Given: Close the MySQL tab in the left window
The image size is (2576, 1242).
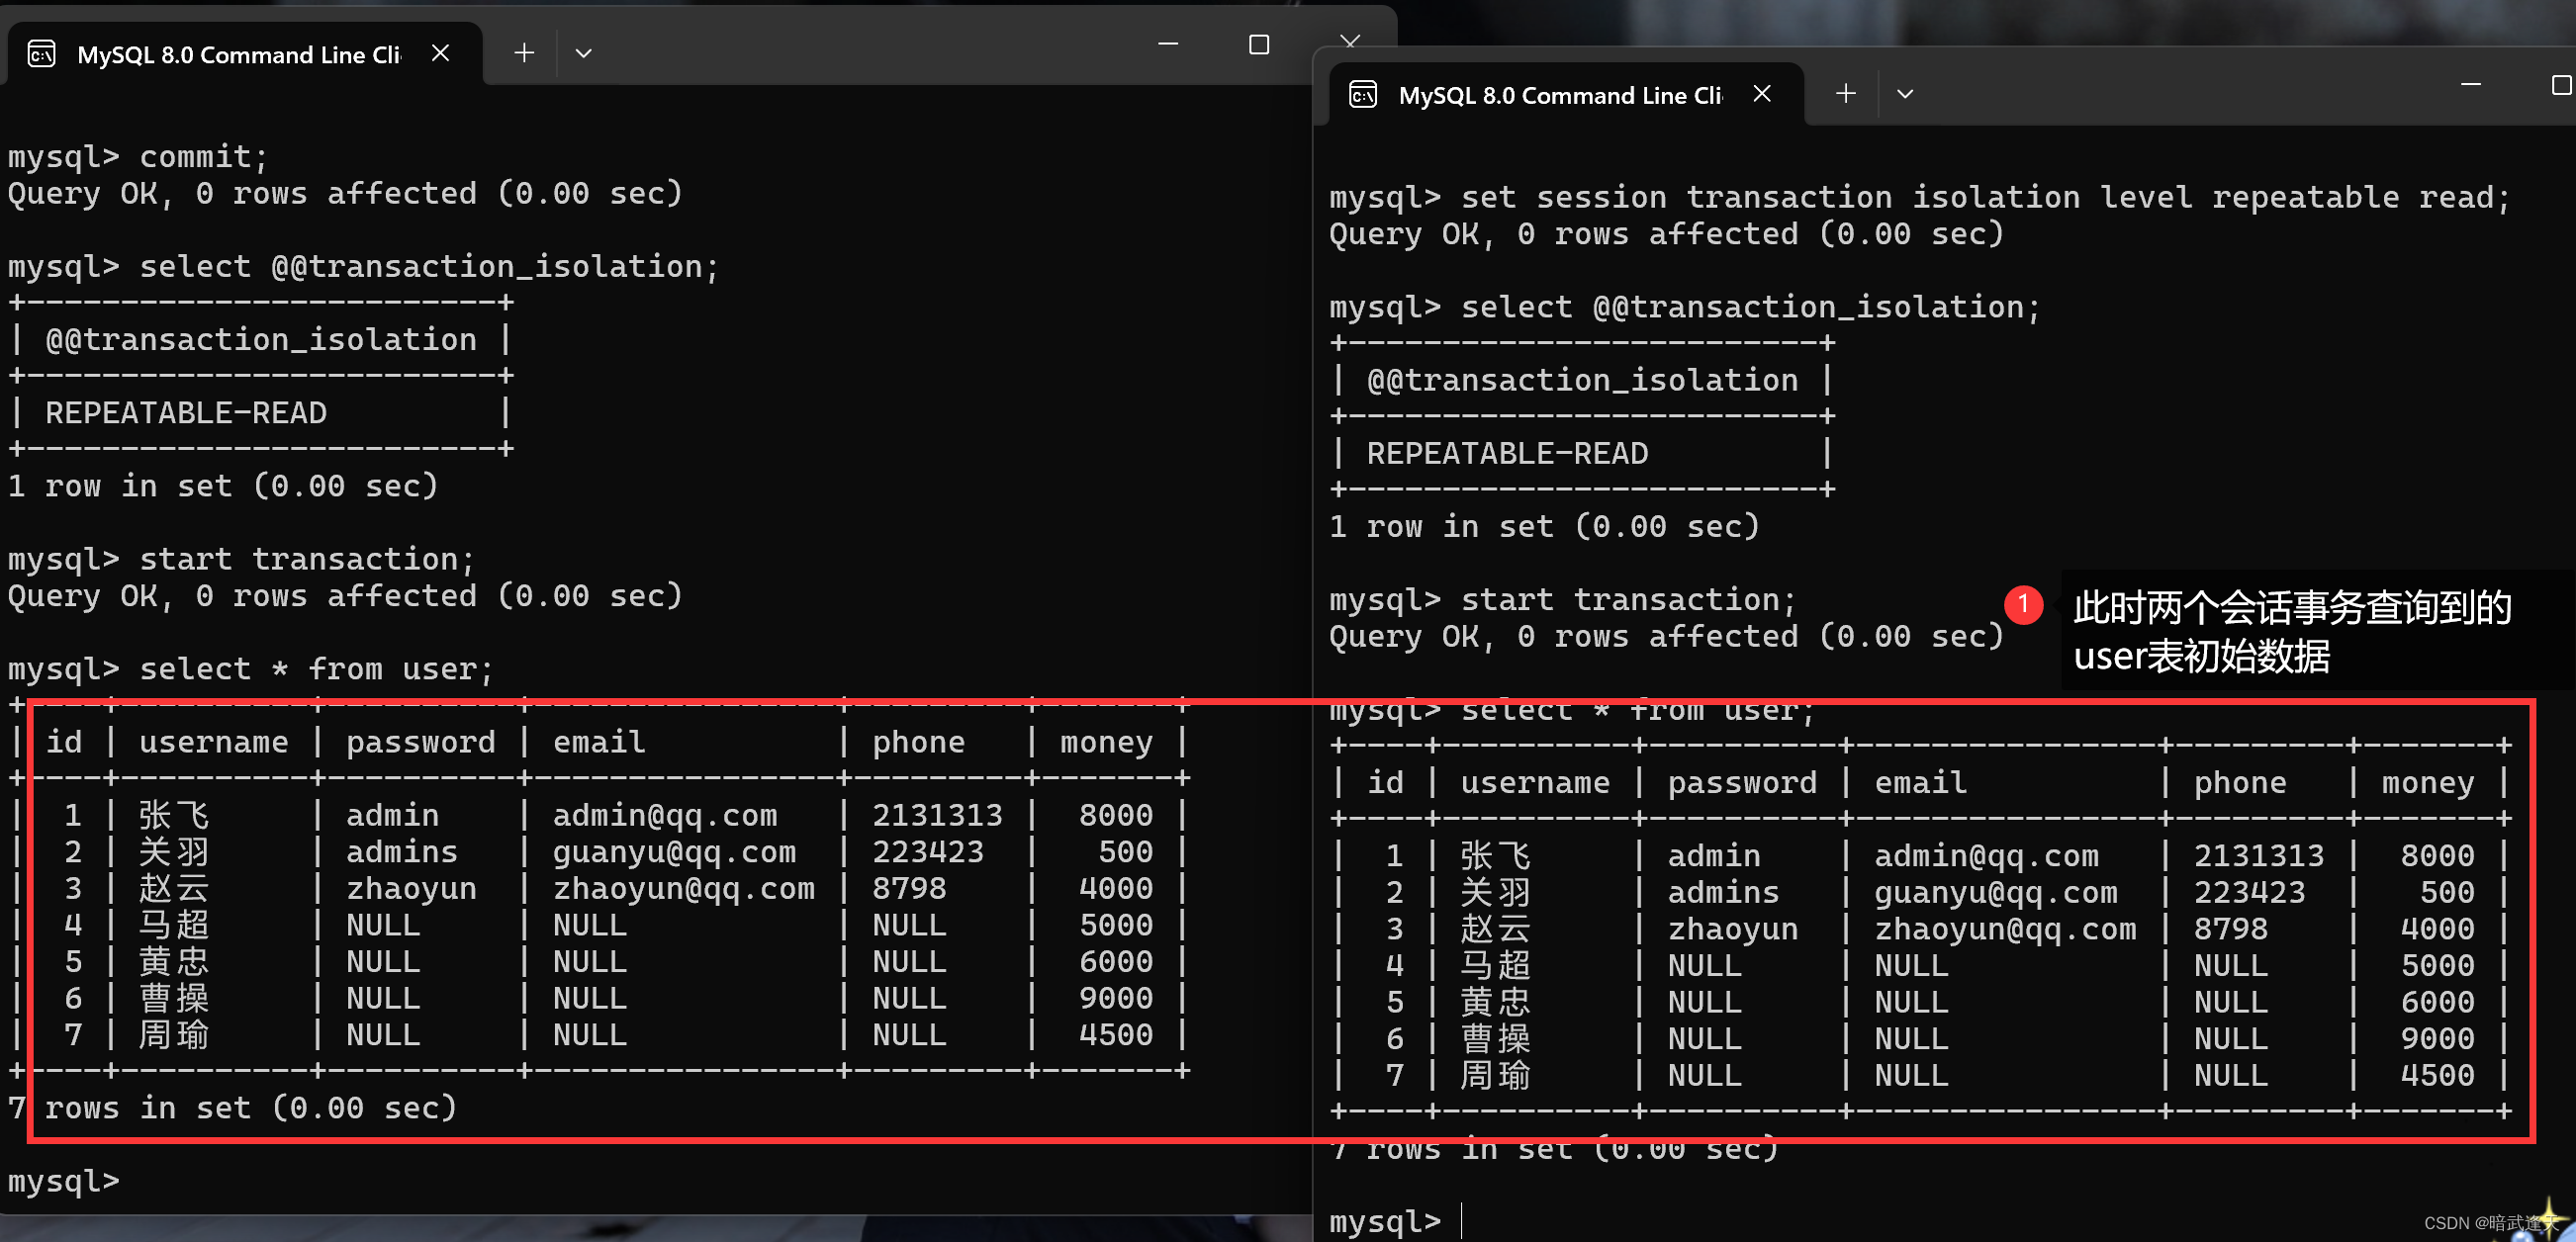Looking at the screenshot, I should [x=440, y=53].
